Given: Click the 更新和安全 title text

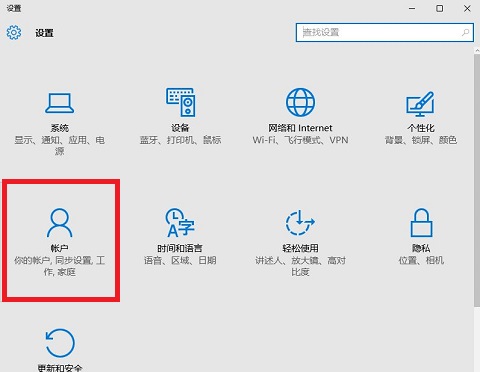Looking at the screenshot, I should pos(60,368).
